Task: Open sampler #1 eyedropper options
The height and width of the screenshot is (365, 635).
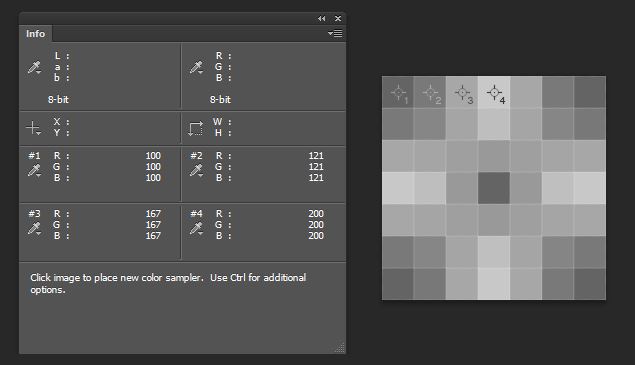Action: pyautogui.click(x=34, y=171)
